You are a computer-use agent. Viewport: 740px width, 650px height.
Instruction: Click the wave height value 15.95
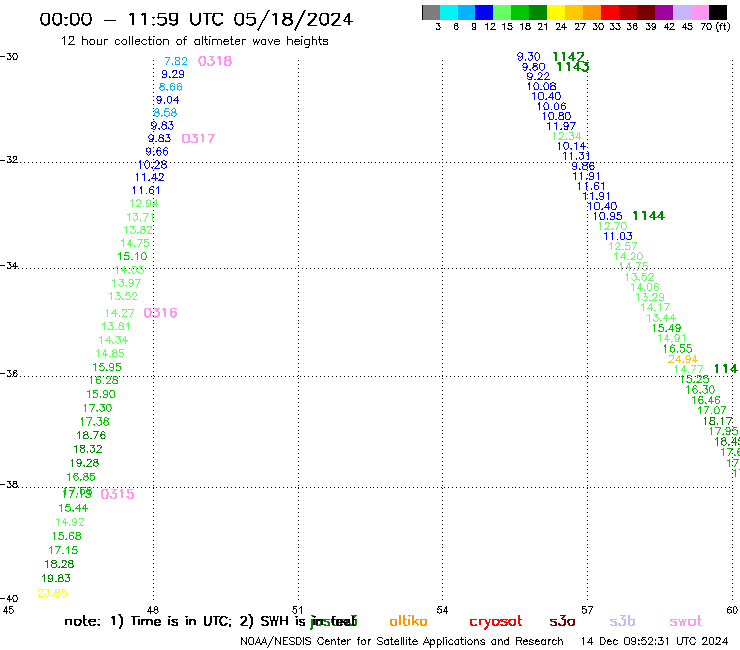tap(107, 367)
